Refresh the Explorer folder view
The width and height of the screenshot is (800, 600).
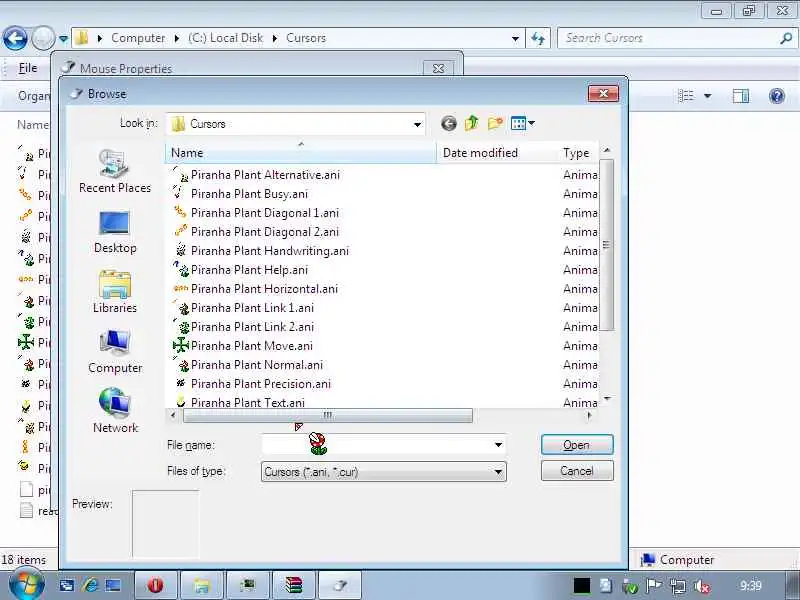[x=538, y=38]
